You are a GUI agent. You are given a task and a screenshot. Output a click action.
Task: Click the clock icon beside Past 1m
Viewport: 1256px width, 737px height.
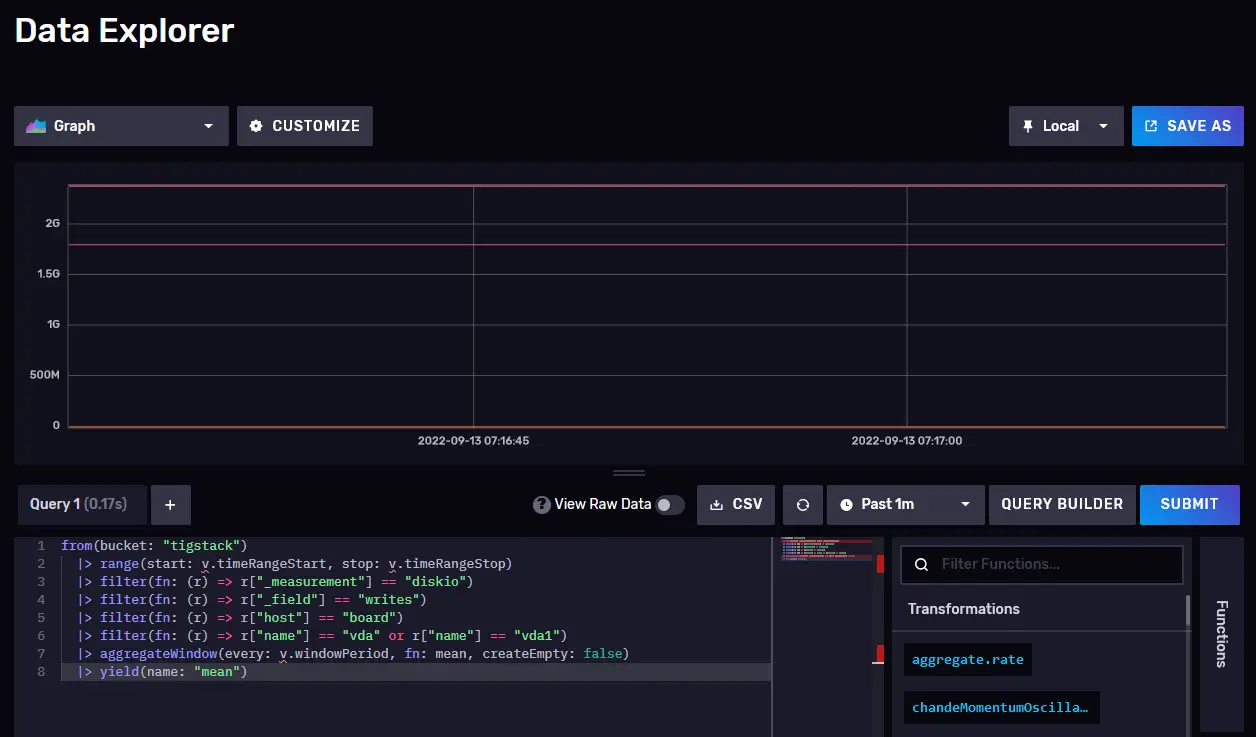(x=846, y=505)
